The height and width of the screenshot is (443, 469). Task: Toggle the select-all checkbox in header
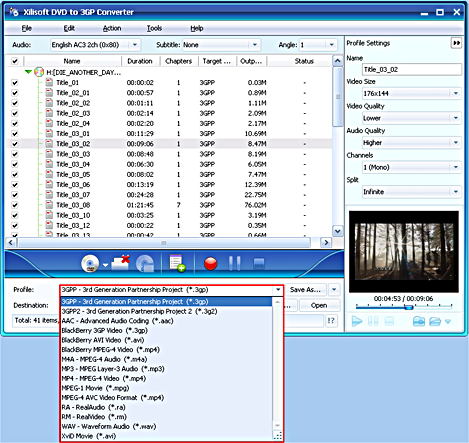tap(15, 61)
